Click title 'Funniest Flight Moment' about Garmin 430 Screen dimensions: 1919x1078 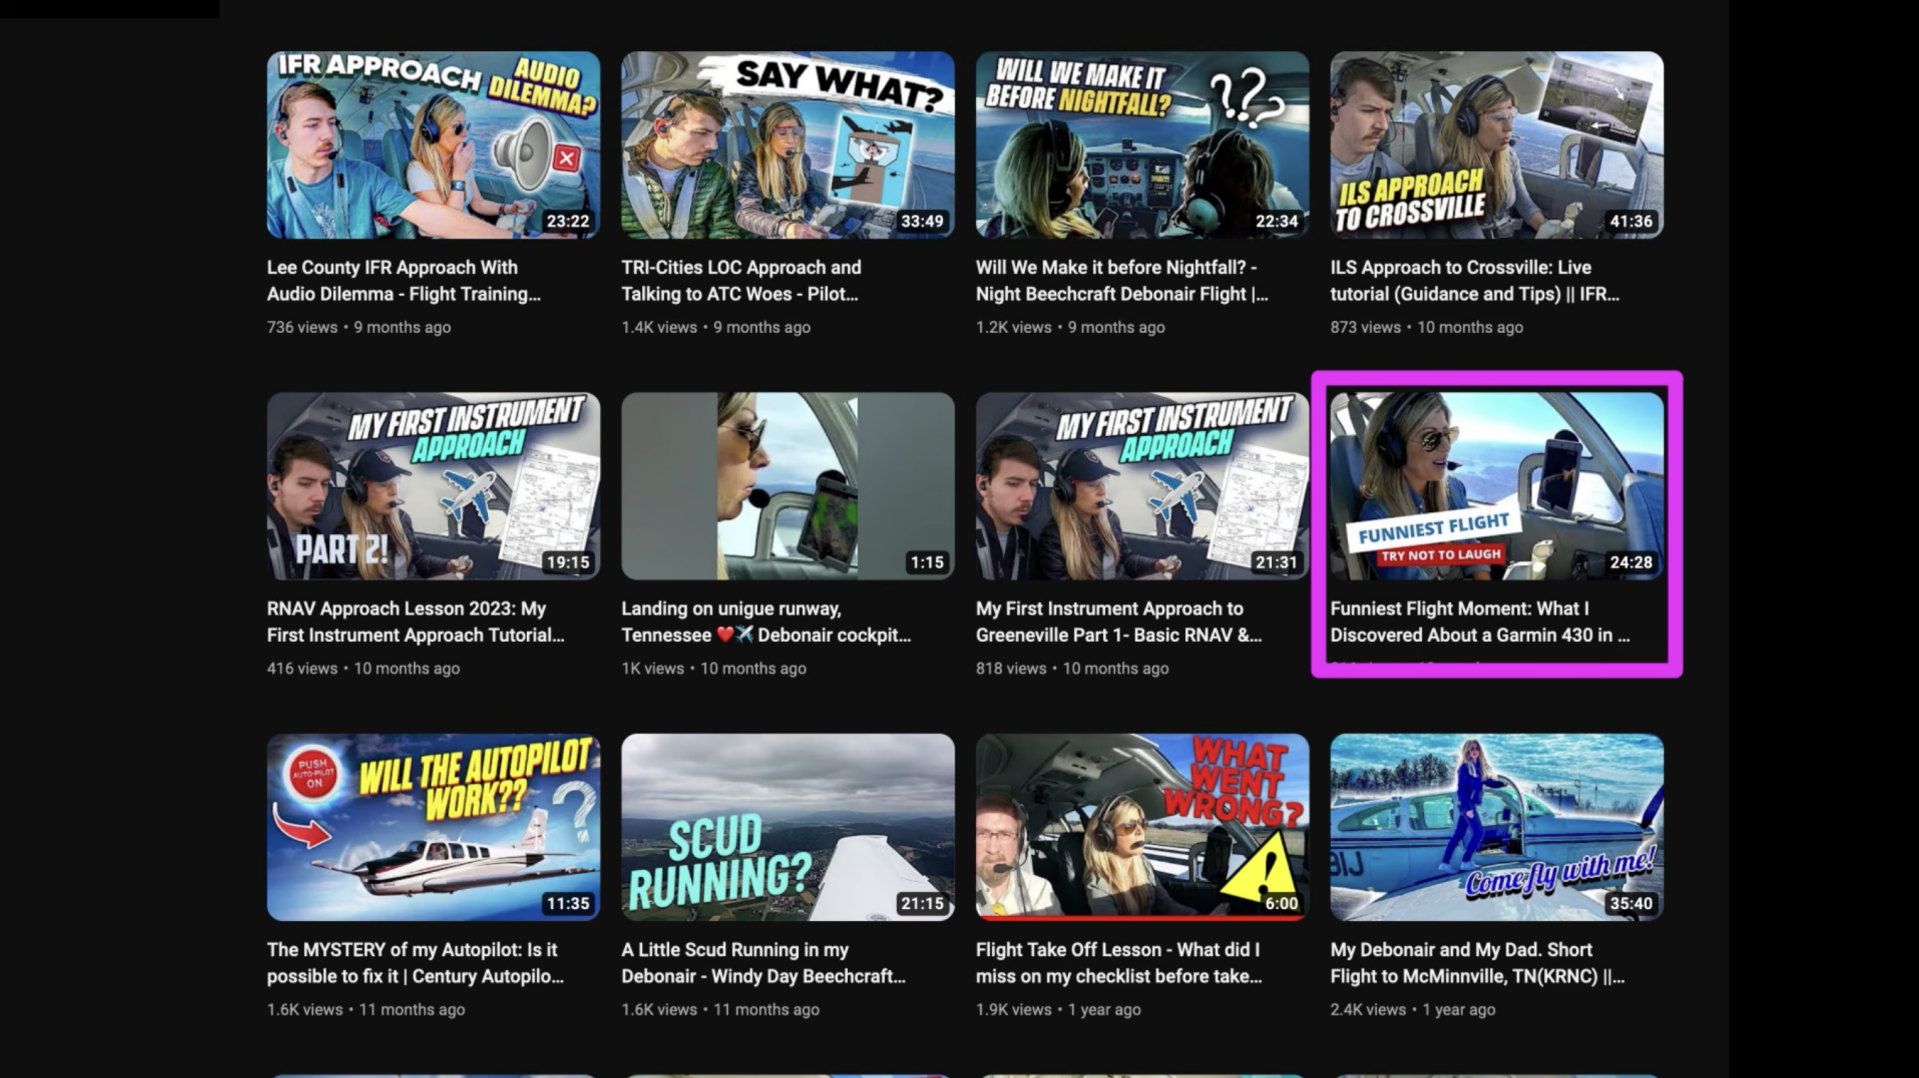(x=1480, y=622)
